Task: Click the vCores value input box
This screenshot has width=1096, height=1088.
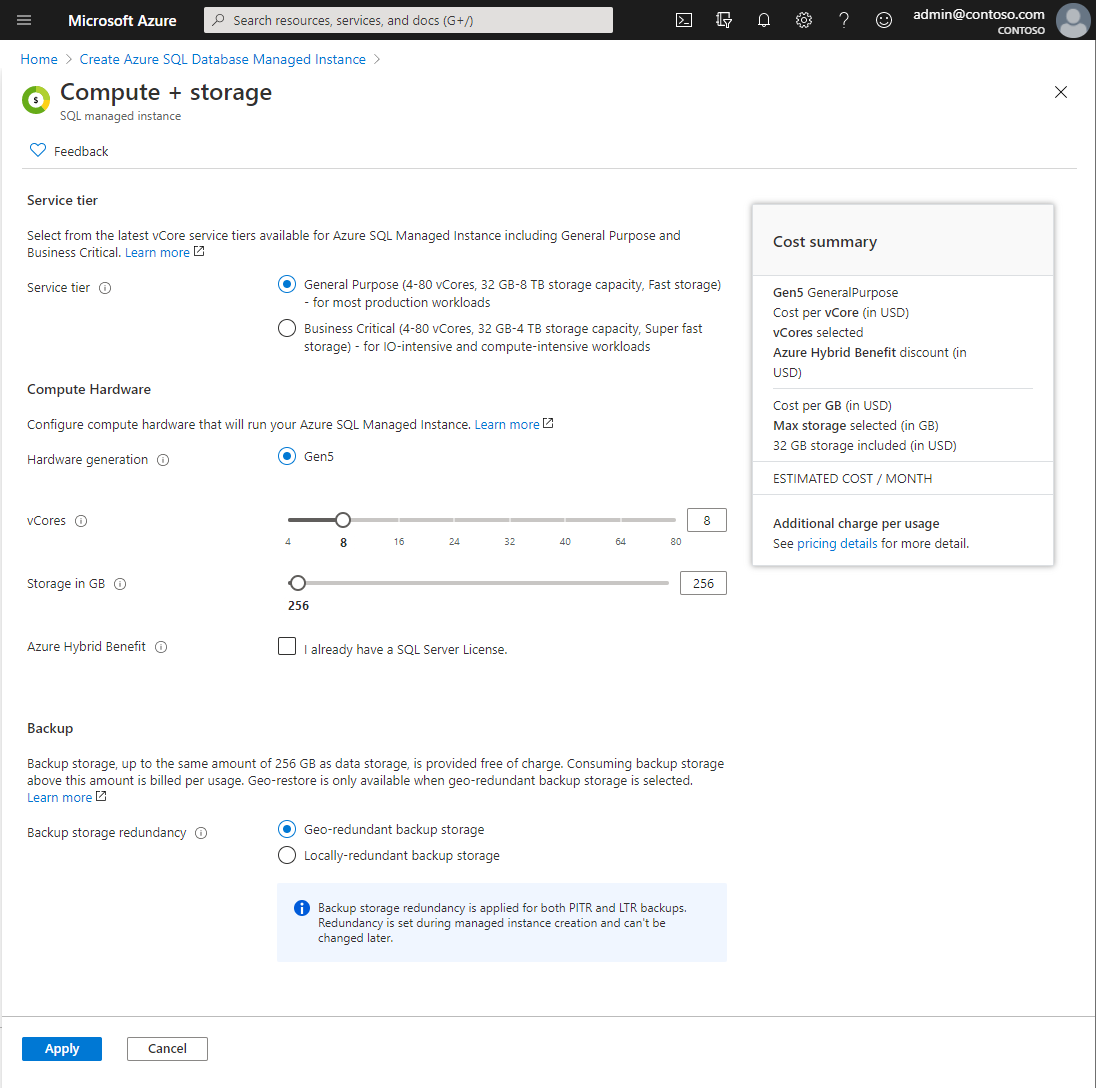Action: tap(706, 519)
